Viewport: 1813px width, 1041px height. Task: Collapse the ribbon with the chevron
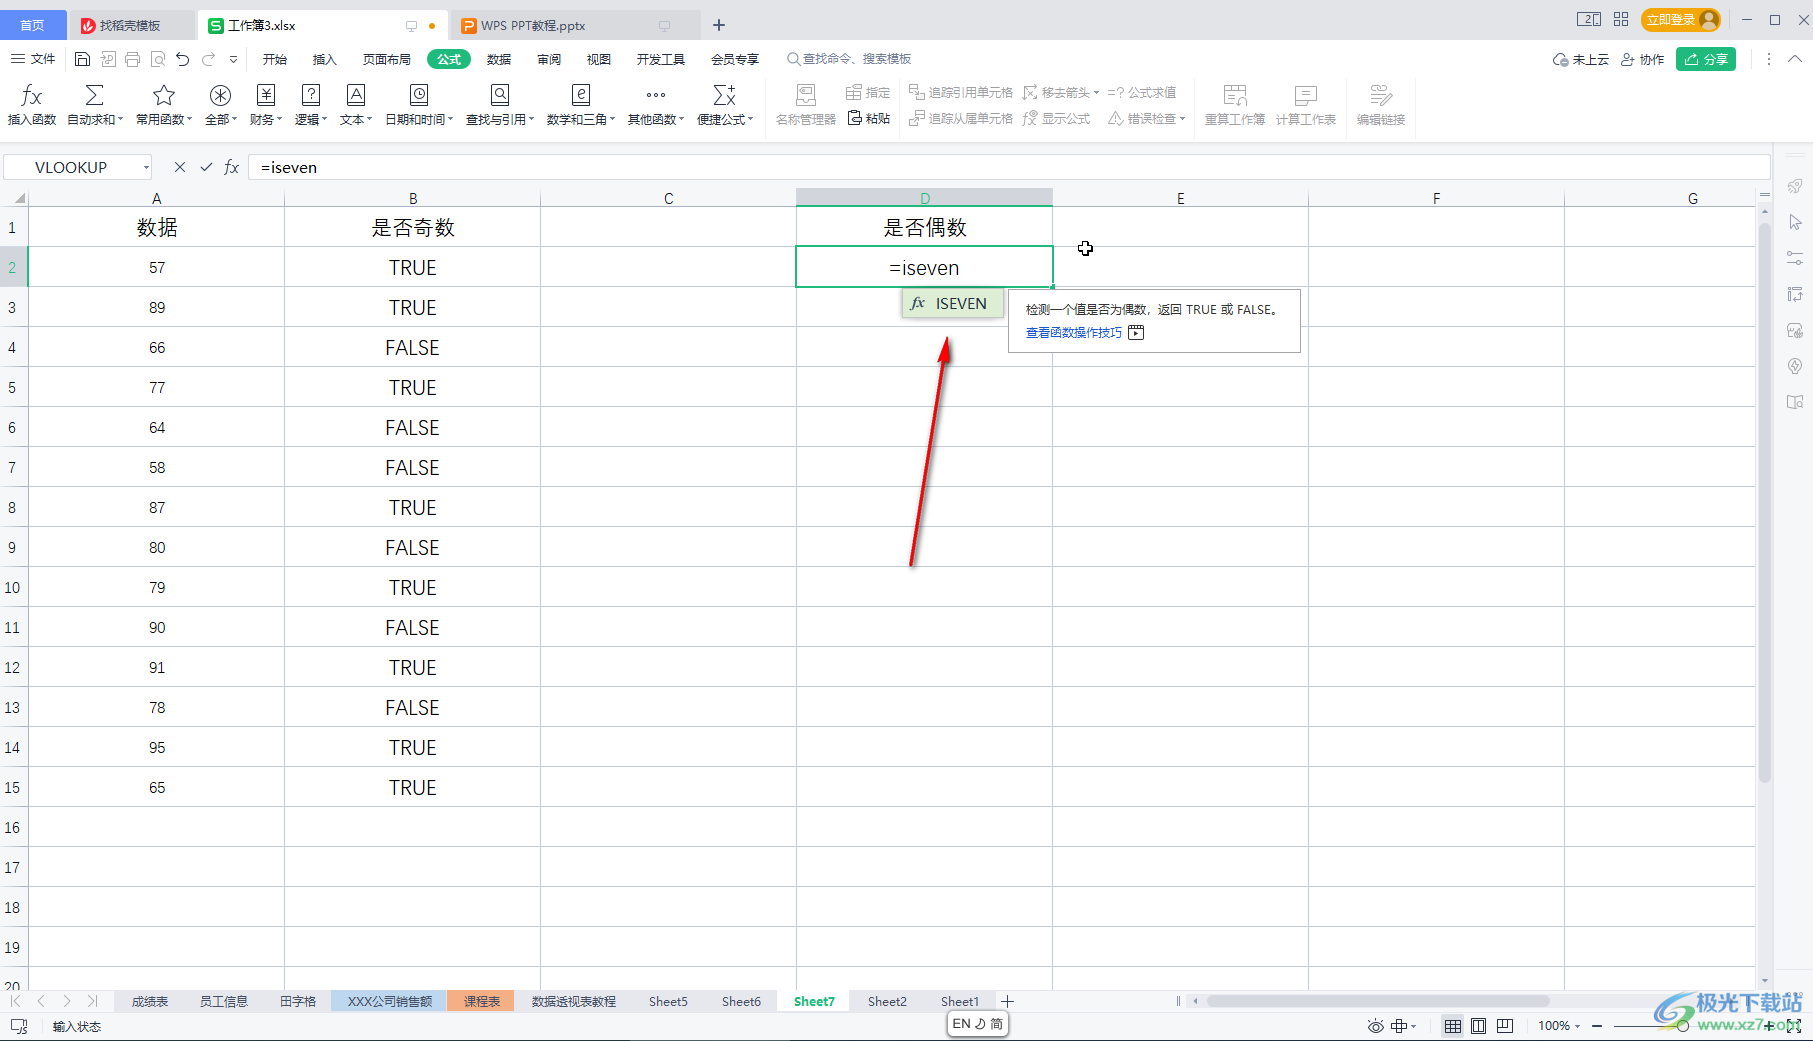click(1795, 59)
